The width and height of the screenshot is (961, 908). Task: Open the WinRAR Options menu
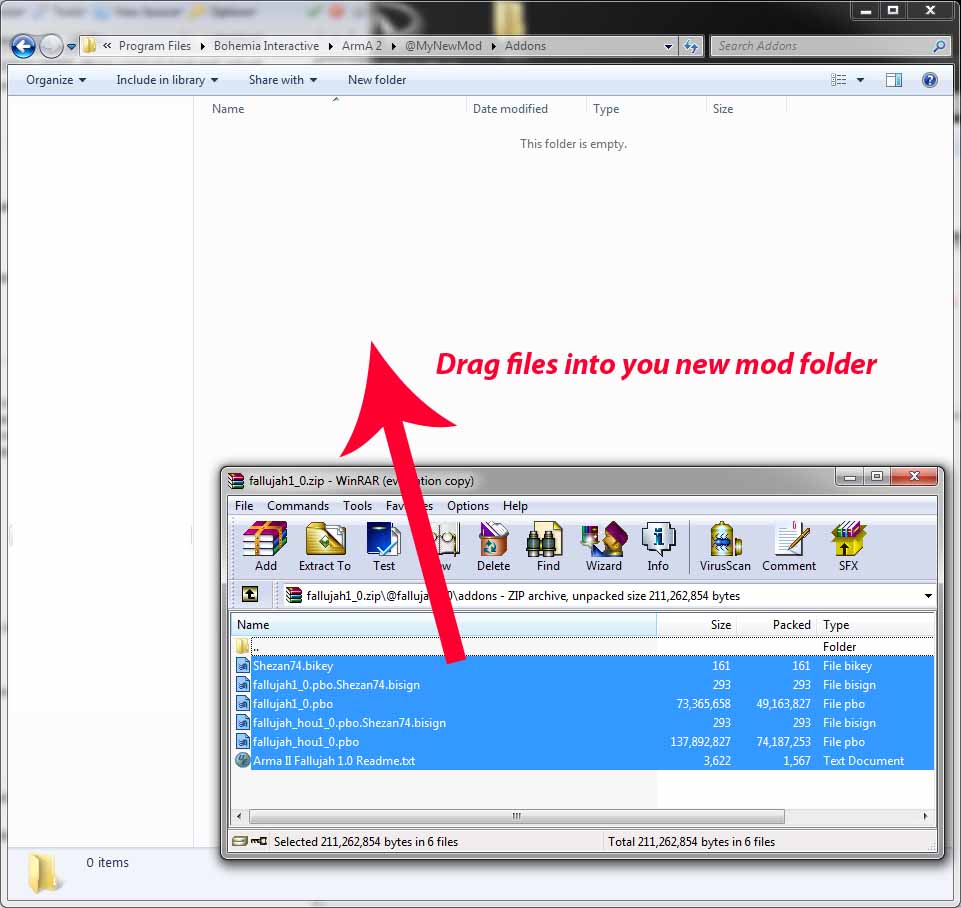(x=468, y=506)
